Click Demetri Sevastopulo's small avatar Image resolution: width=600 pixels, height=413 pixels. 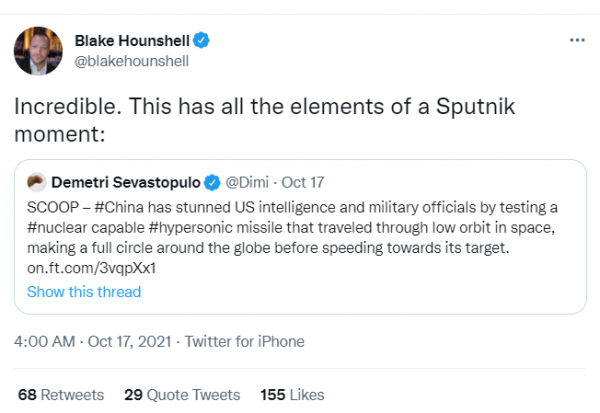[36, 183]
